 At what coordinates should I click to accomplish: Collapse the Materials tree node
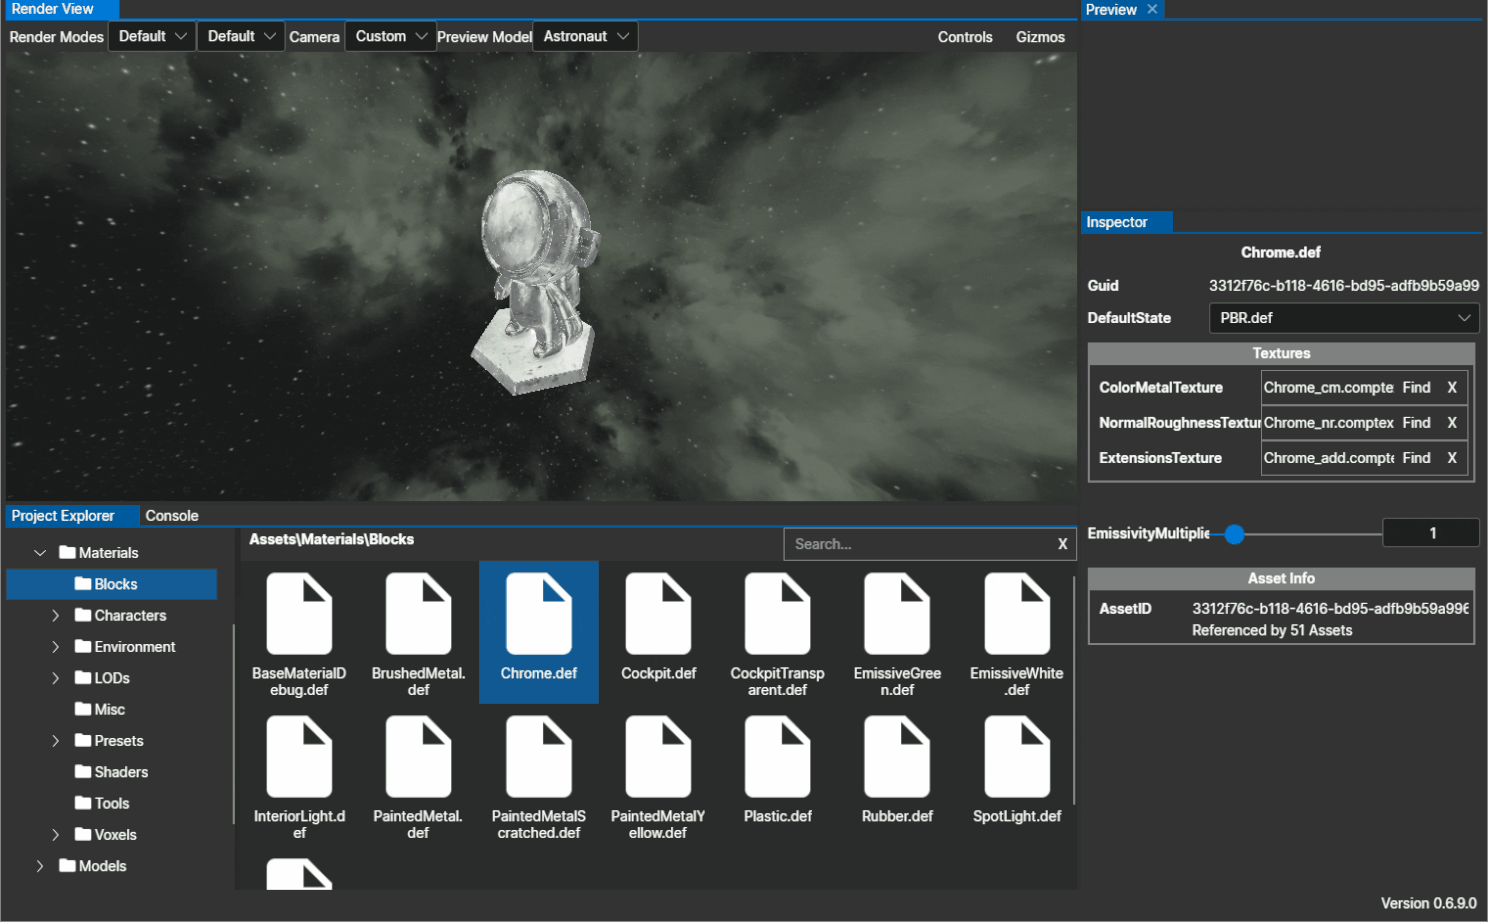(x=40, y=552)
